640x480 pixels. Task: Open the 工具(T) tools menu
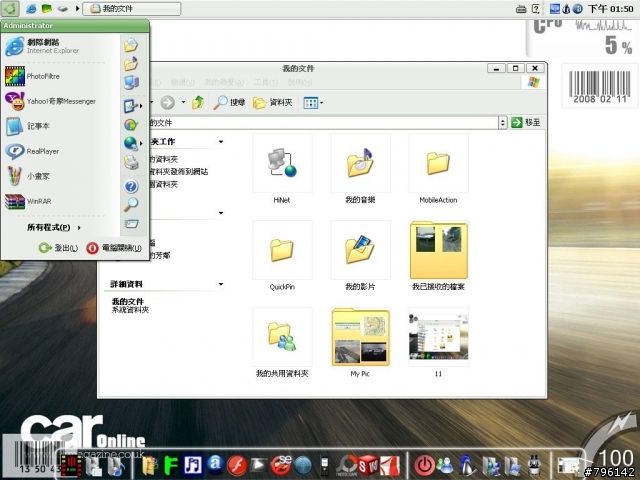266,82
